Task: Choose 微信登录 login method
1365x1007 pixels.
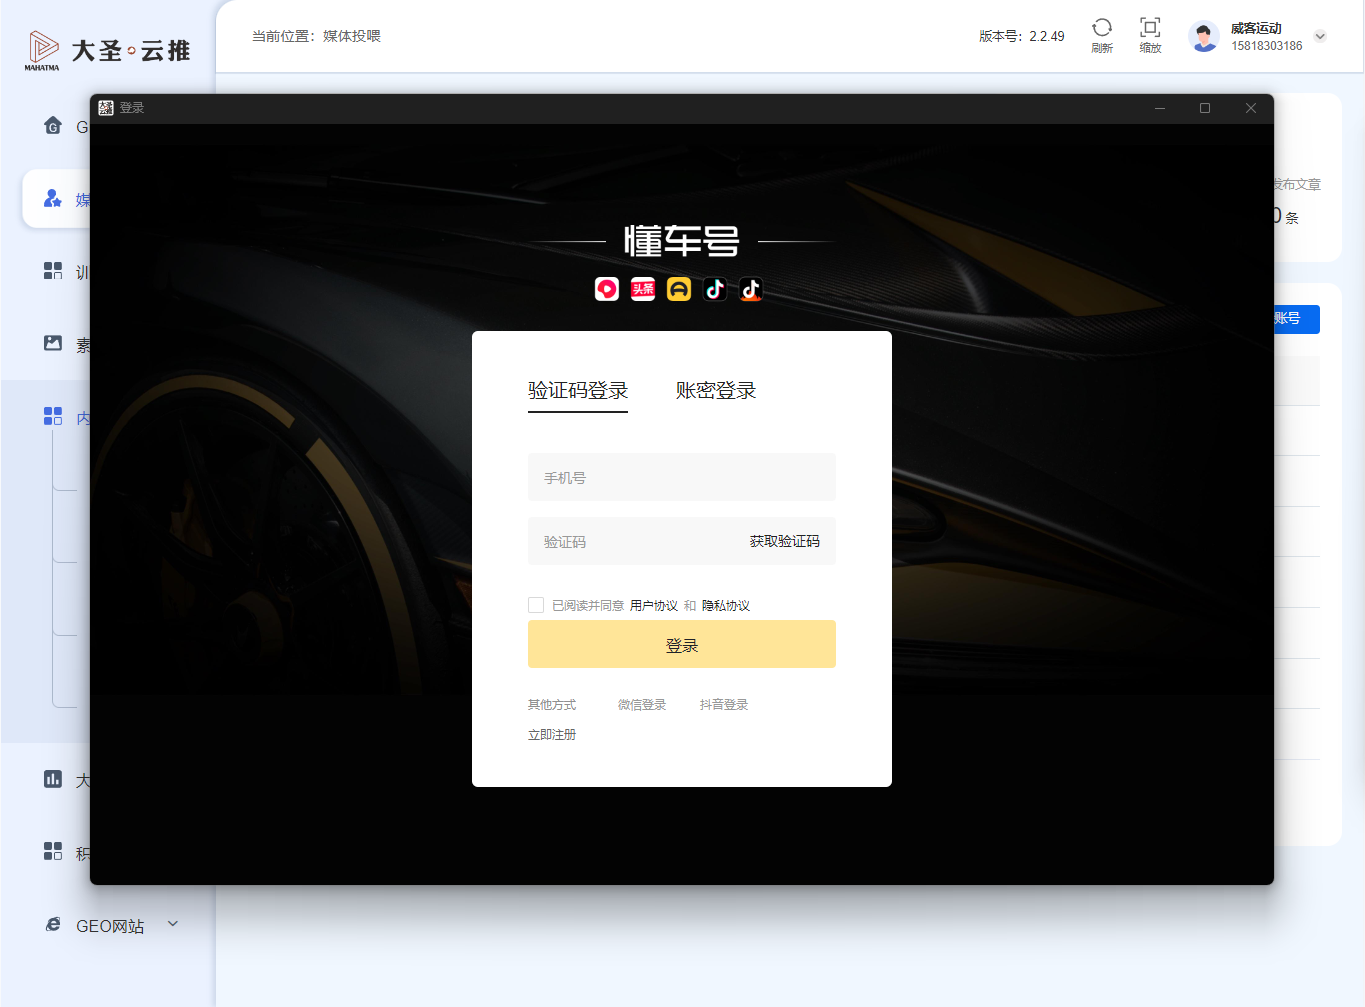Action: pos(642,705)
